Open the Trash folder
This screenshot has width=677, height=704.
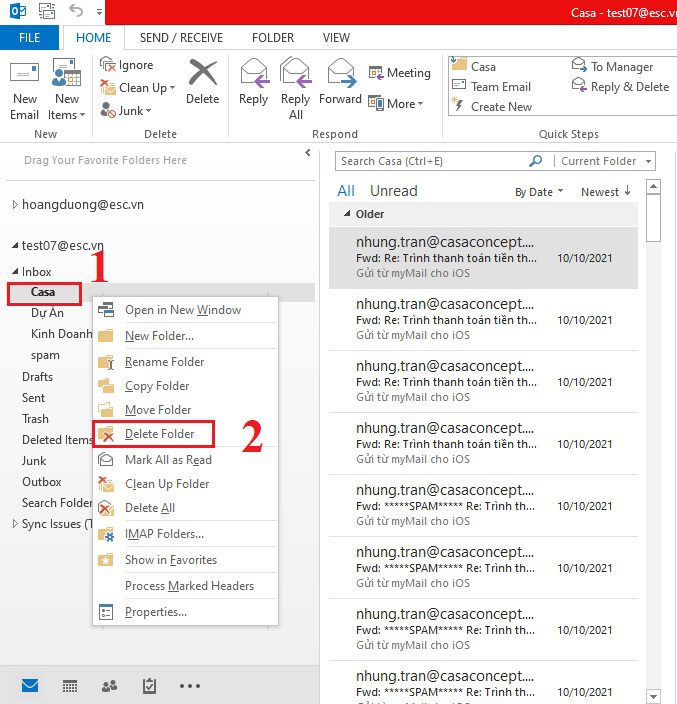click(x=35, y=419)
